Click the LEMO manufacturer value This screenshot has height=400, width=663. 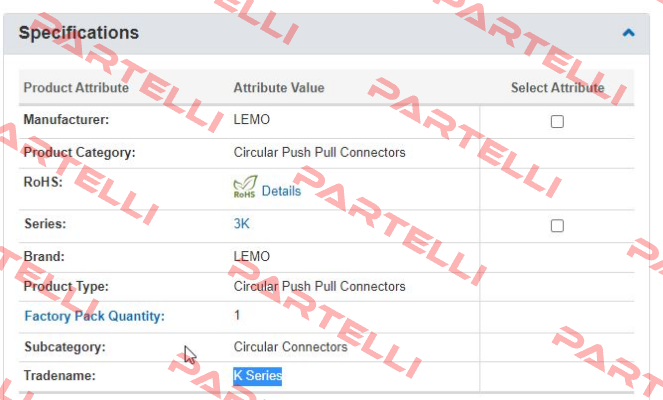252,119
